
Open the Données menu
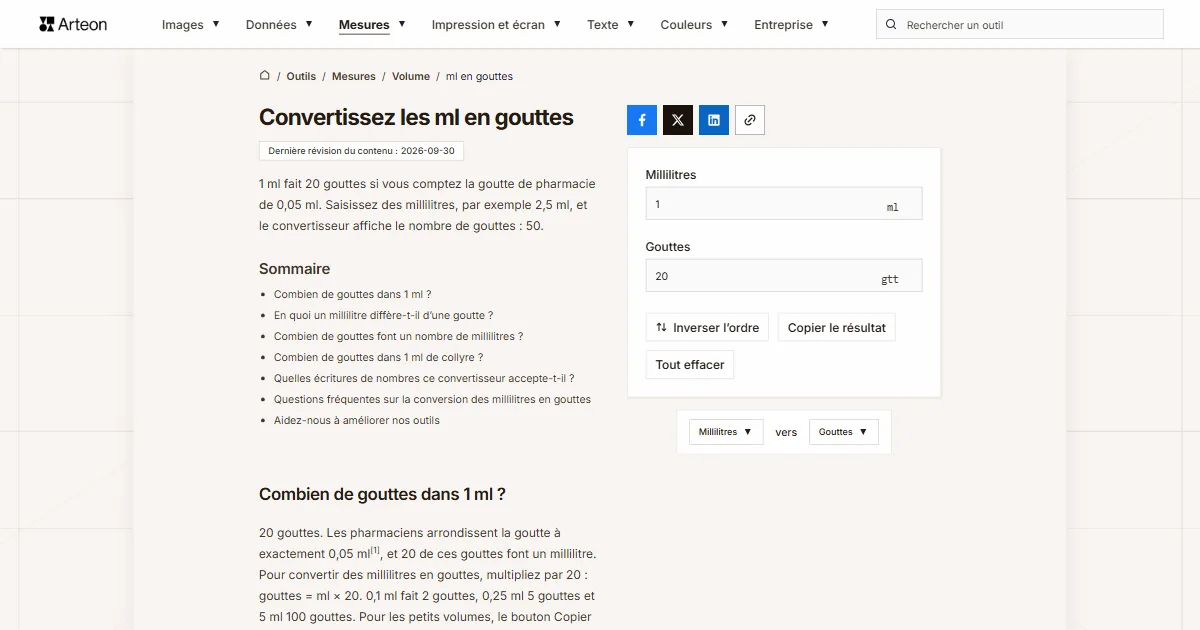pos(279,24)
